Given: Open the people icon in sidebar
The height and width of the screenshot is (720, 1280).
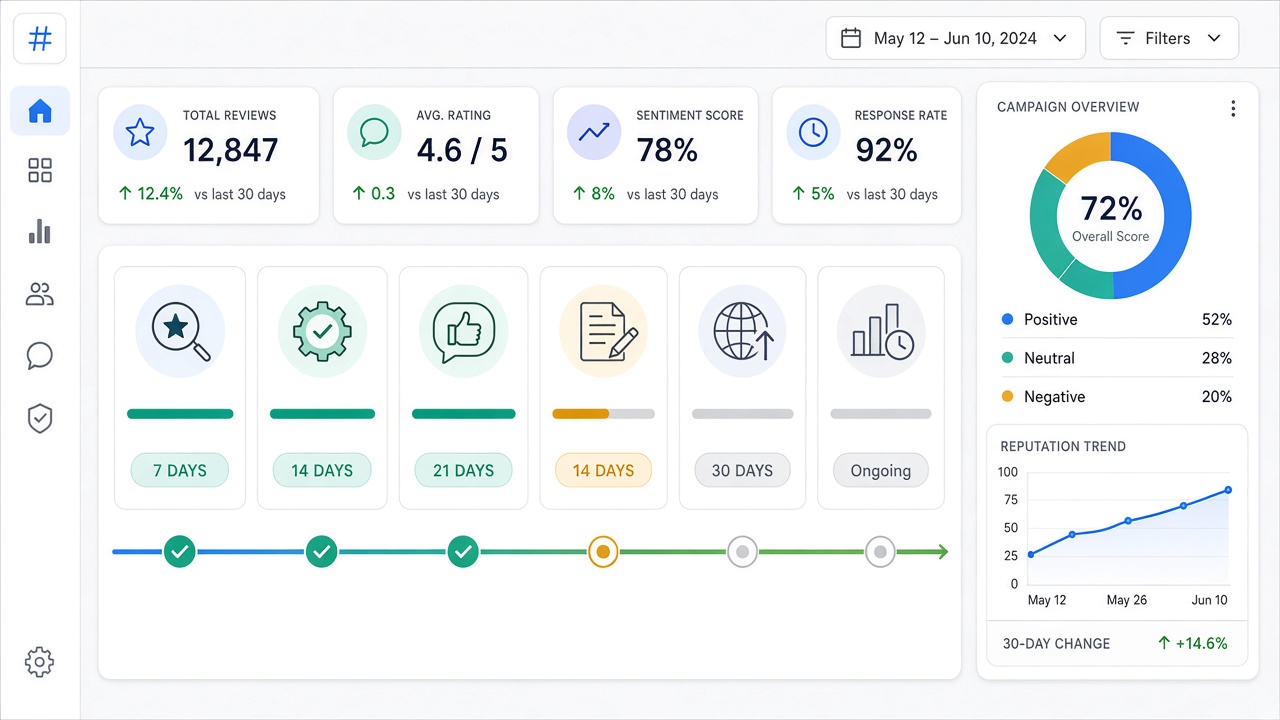Looking at the screenshot, I should coord(40,294).
